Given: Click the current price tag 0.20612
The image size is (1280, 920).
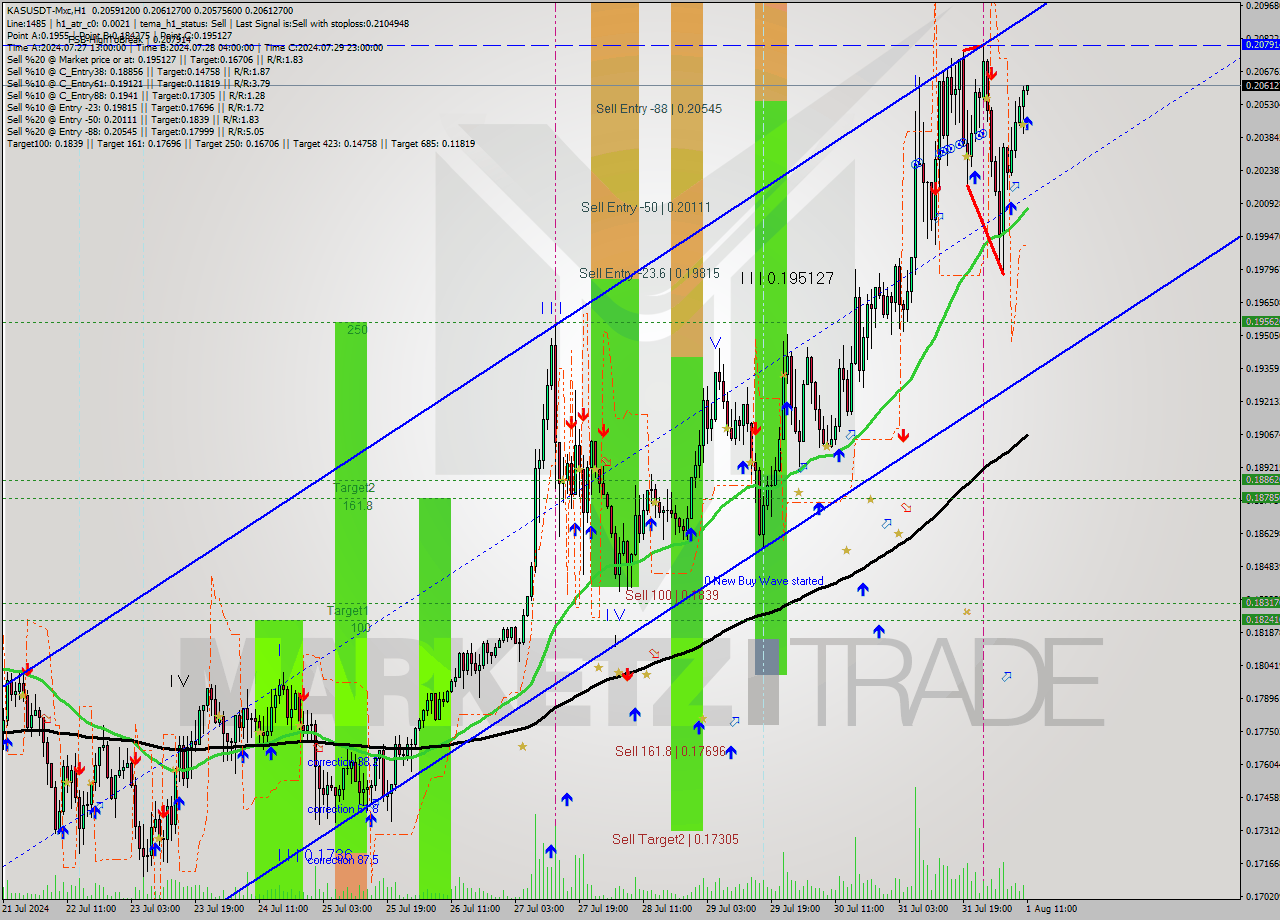Looking at the screenshot, I should [x=1260, y=86].
